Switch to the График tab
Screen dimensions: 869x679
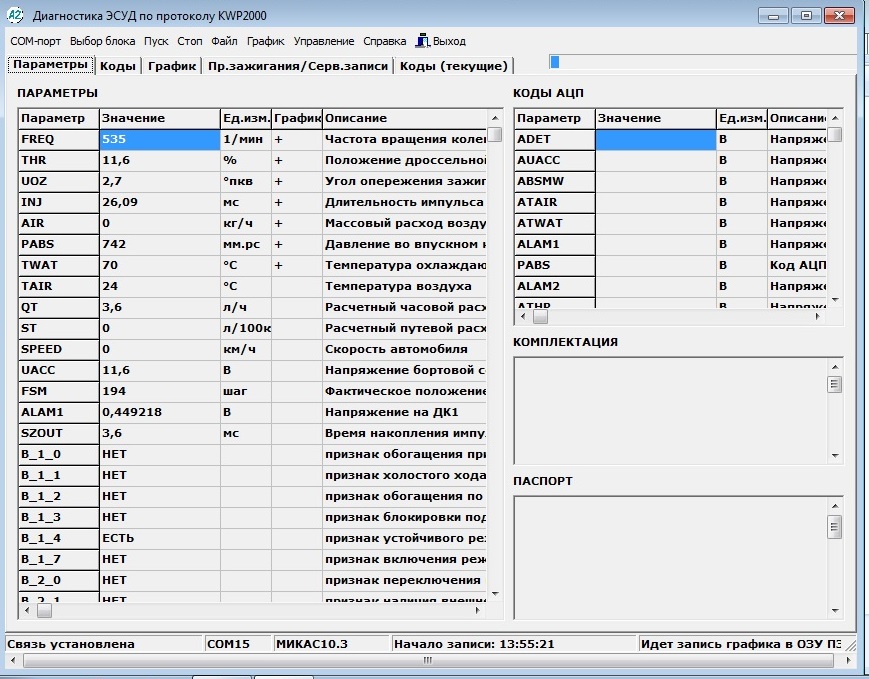172,66
